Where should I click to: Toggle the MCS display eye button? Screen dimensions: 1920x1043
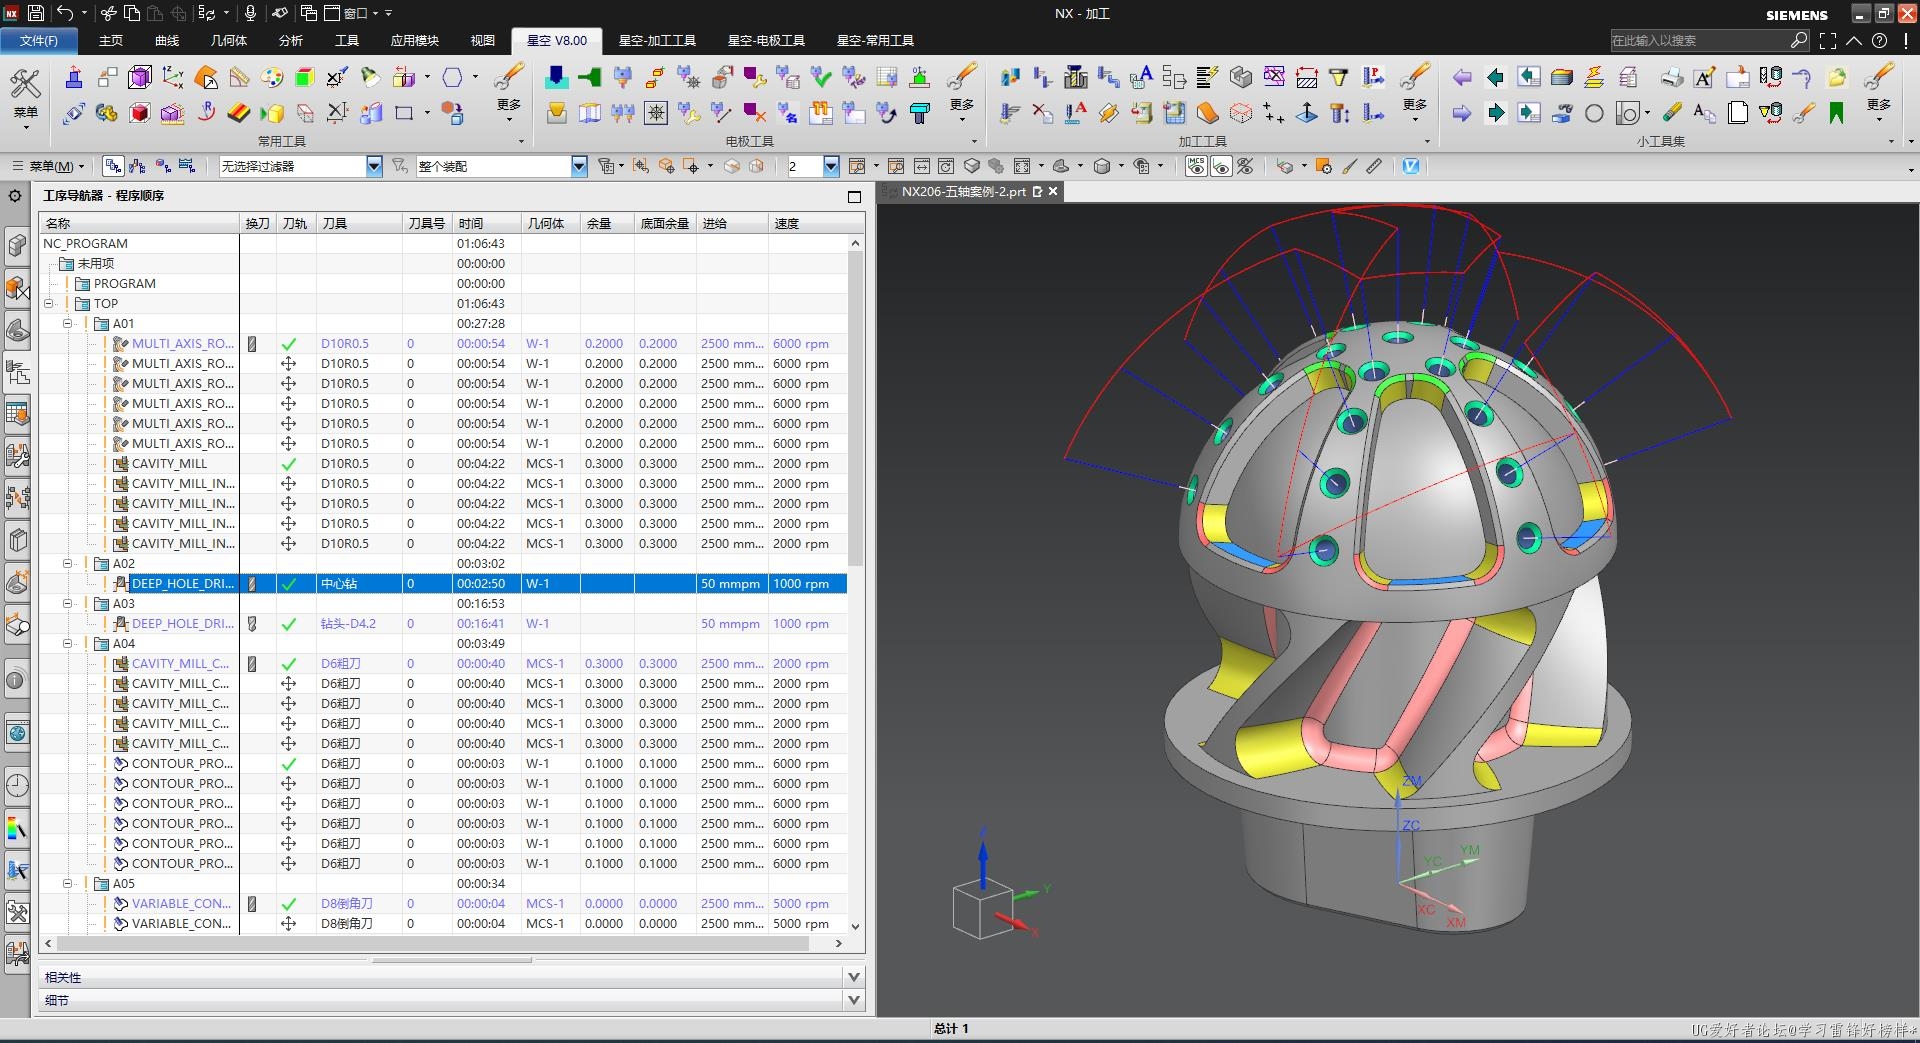tap(1196, 166)
